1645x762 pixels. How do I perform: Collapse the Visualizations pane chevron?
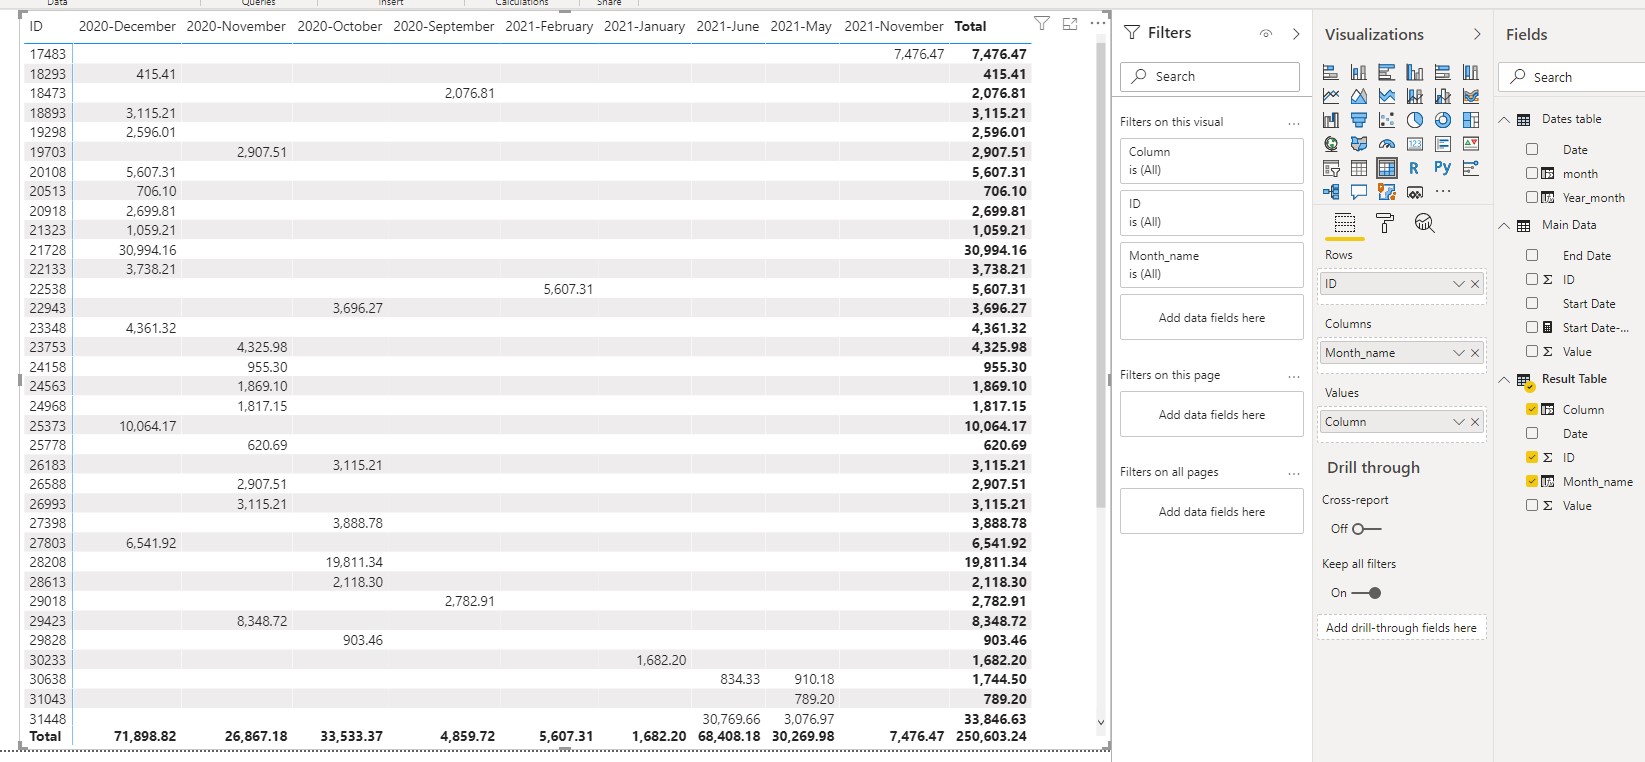[x=1477, y=34]
